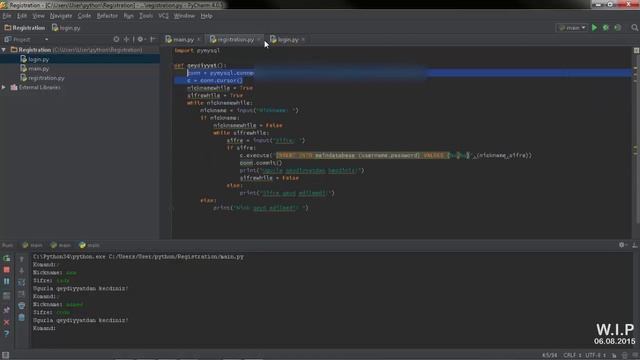Open the Tools menu
The image size is (640, 360).
146,16
